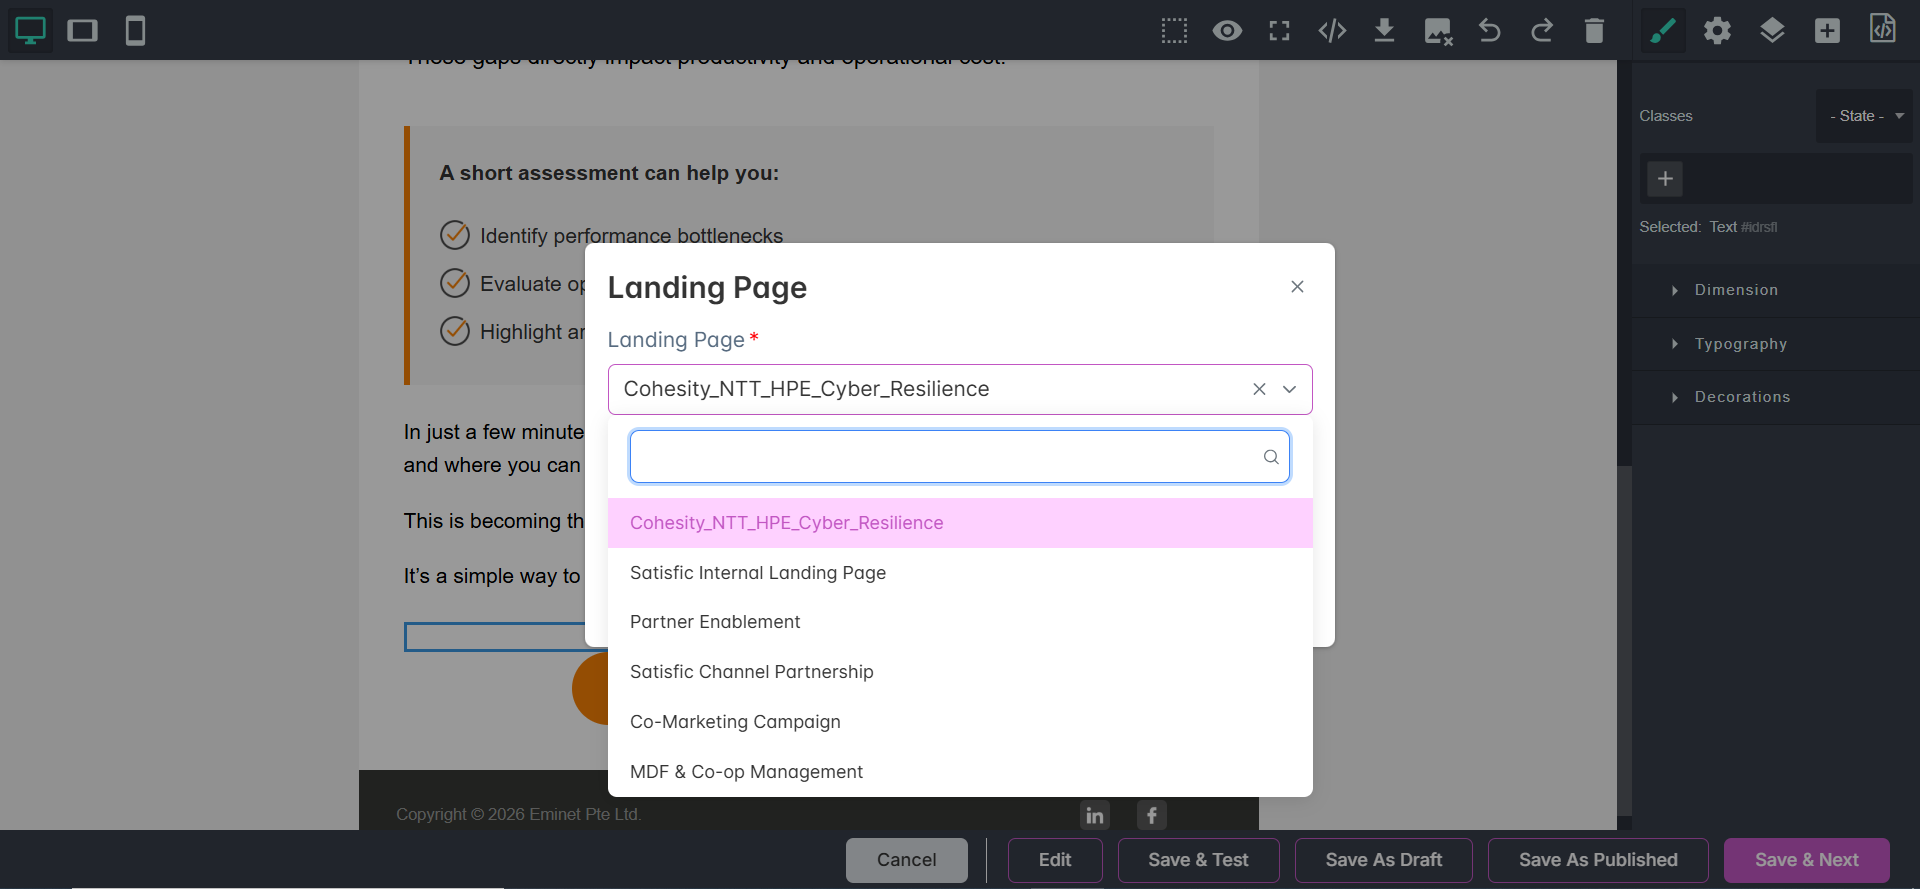Click Save As Draft button

coord(1384,860)
